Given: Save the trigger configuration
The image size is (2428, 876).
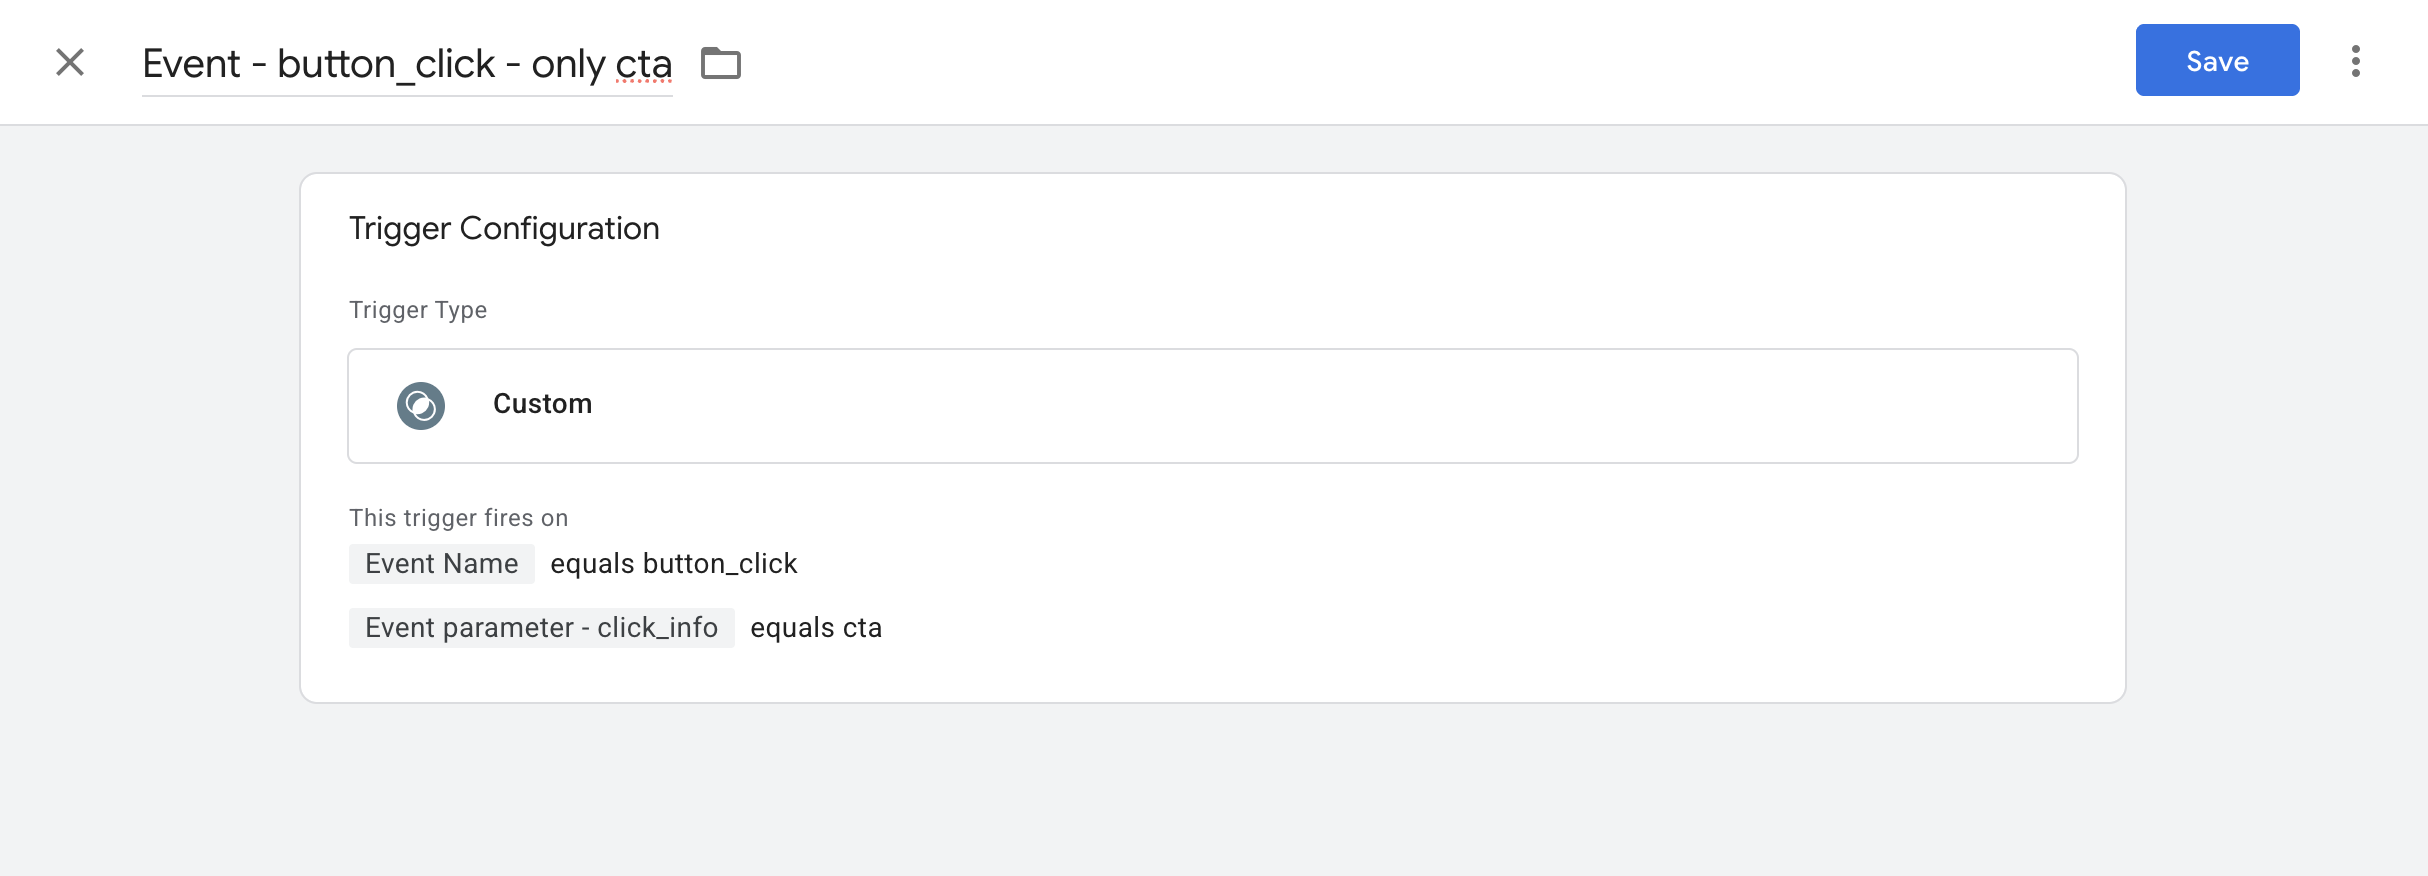Looking at the screenshot, I should (x=2217, y=61).
